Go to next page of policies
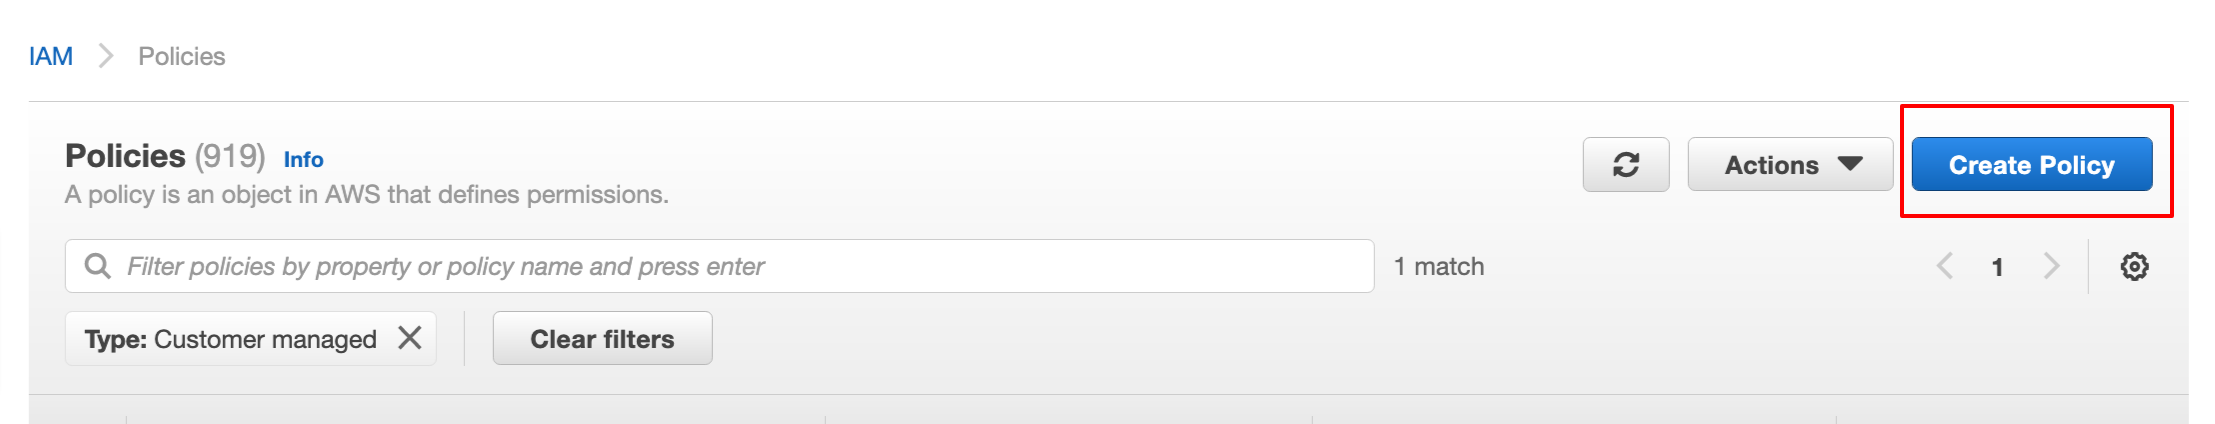Image resolution: width=2215 pixels, height=424 pixels. pos(2051,267)
